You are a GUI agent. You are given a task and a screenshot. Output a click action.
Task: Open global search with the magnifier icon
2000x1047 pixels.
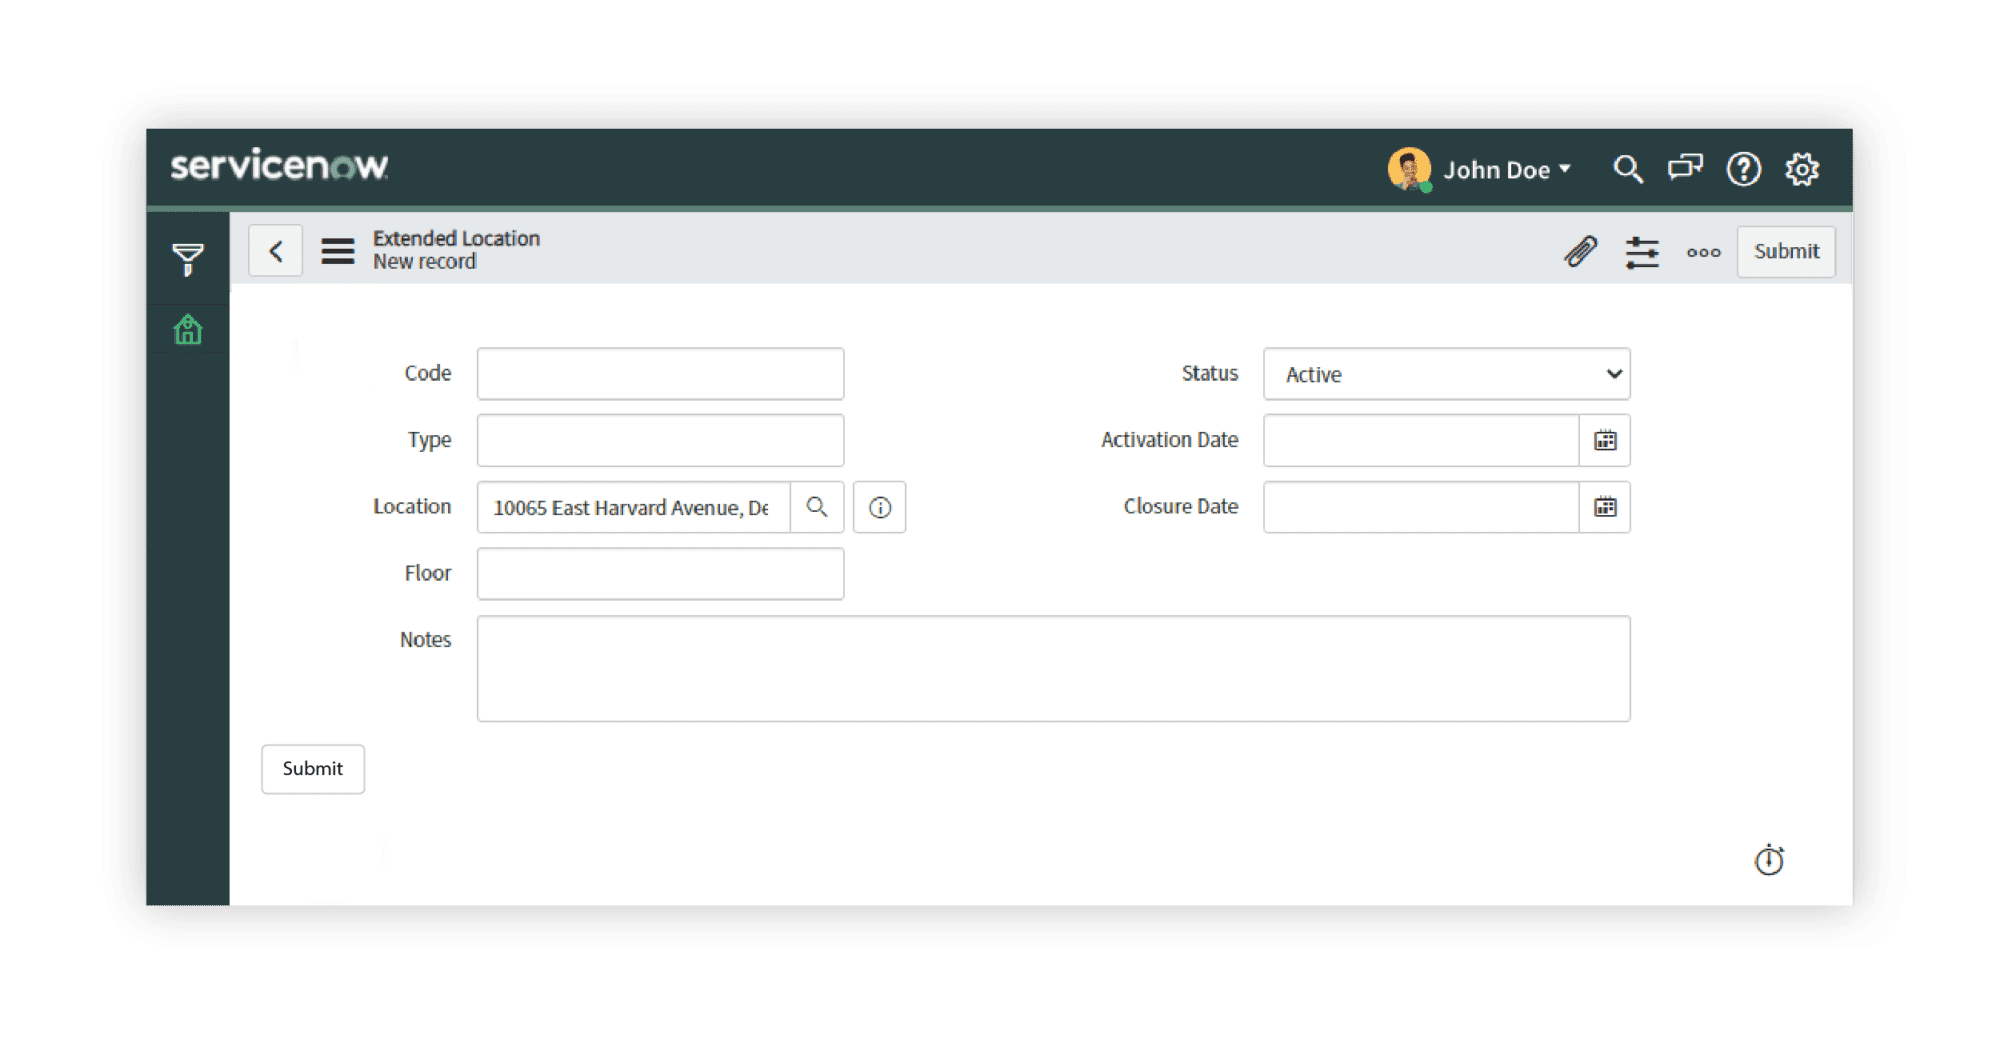click(1629, 168)
